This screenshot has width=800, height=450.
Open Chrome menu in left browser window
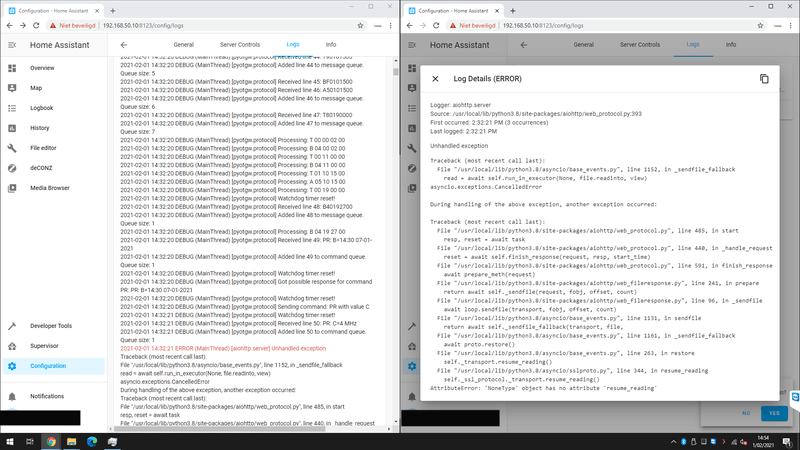pyautogui.click(x=391, y=26)
